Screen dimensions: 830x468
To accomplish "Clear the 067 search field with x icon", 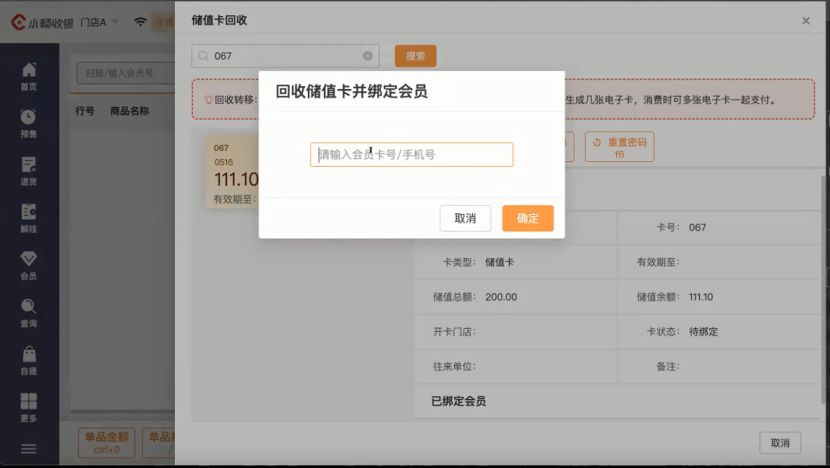I will (367, 56).
